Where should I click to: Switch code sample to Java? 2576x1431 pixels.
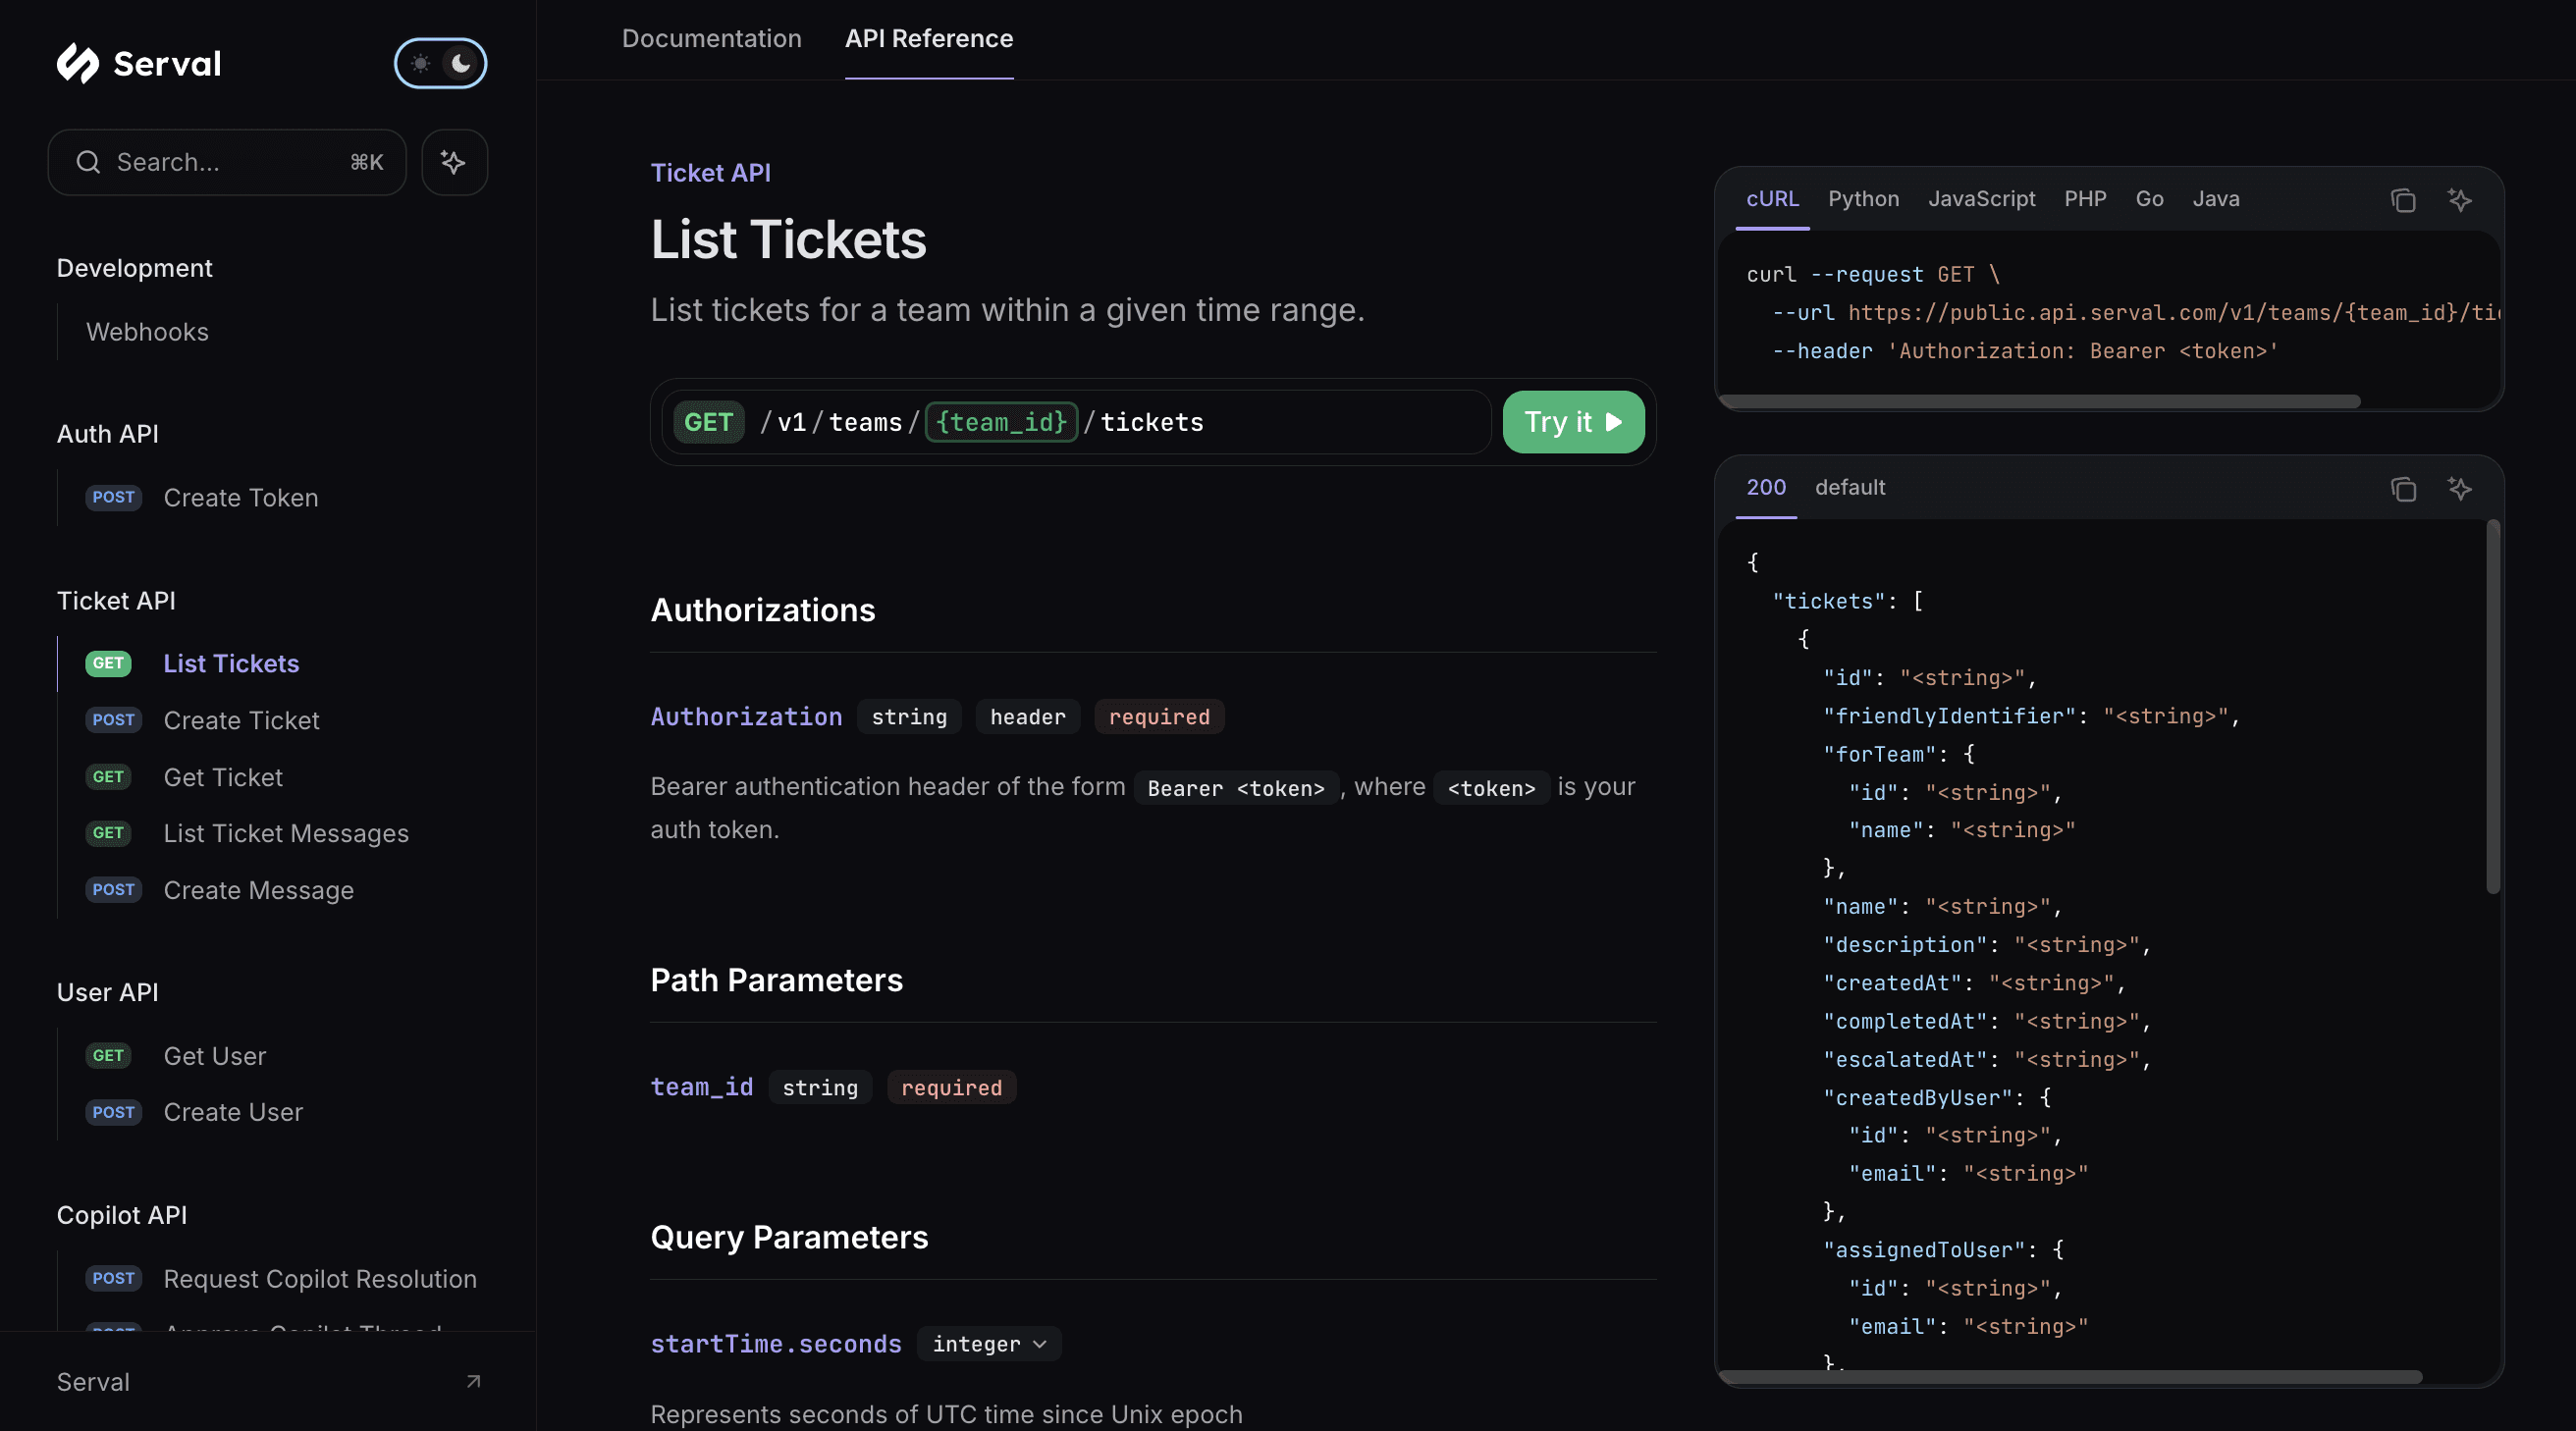point(2216,199)
